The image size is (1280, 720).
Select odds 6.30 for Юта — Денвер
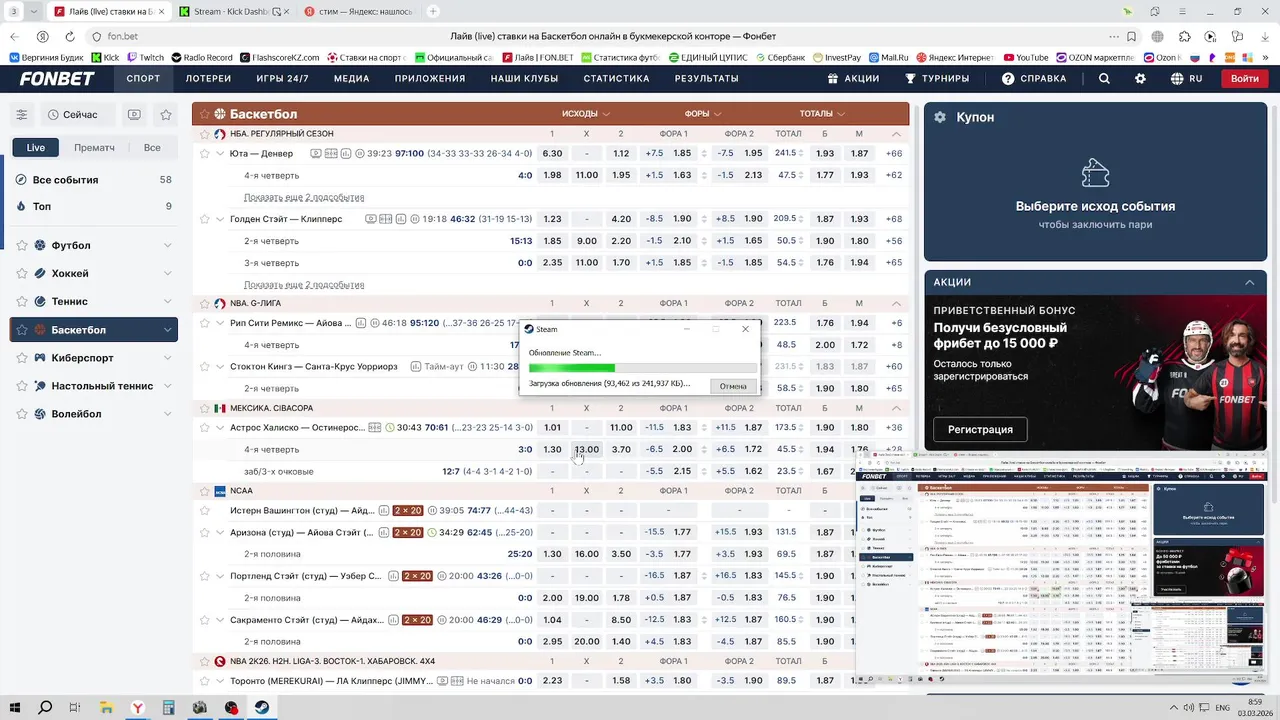pyautogui.click(x=552, y=154)
